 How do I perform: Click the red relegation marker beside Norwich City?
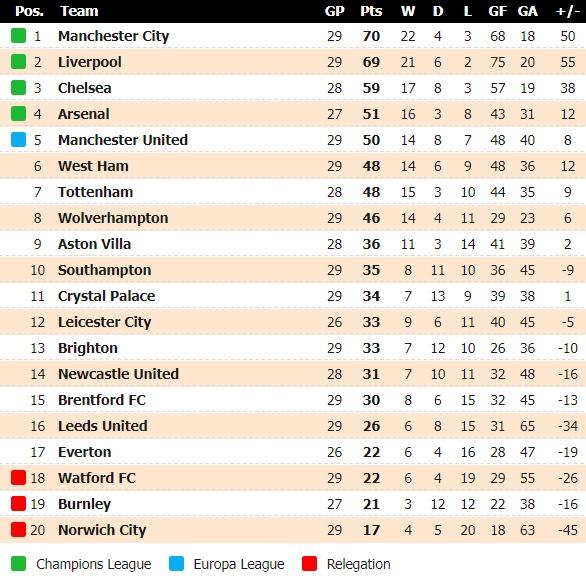pos(18,529)
